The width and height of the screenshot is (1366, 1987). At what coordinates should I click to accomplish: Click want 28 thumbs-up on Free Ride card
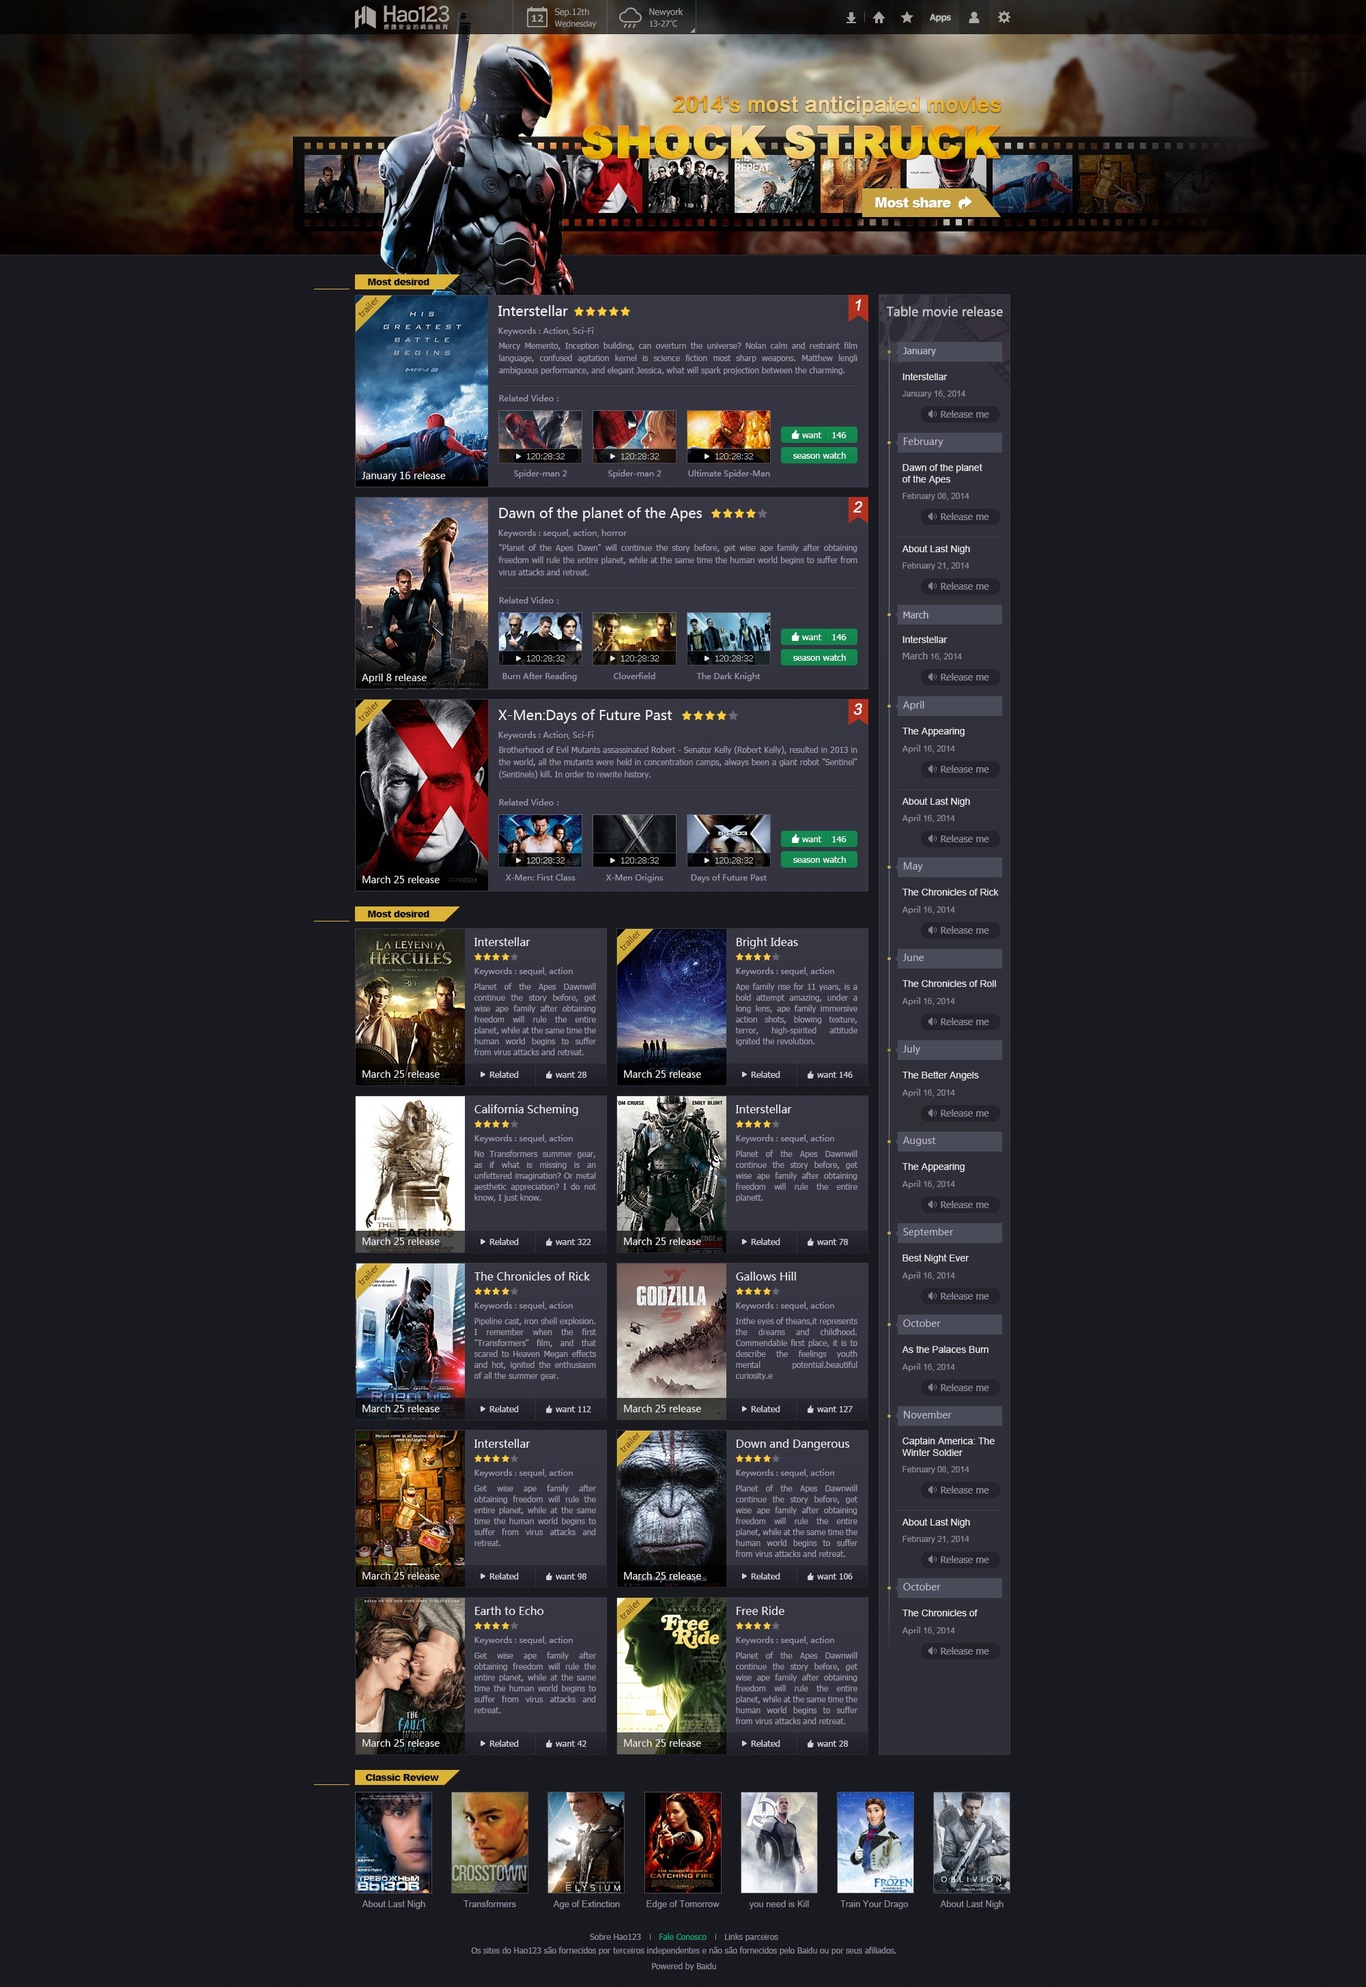point(829,1743)
